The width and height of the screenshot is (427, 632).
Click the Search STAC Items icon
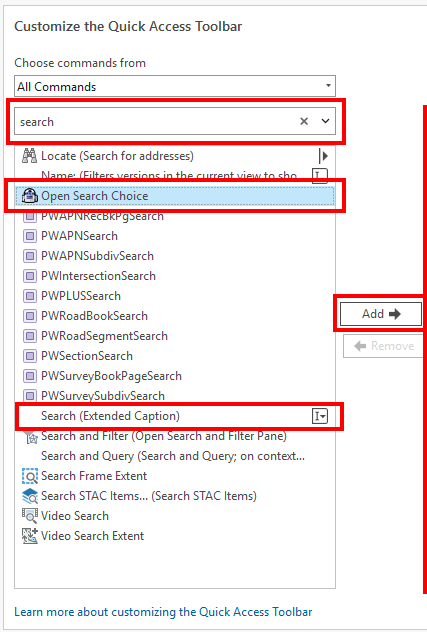[30, 496]
